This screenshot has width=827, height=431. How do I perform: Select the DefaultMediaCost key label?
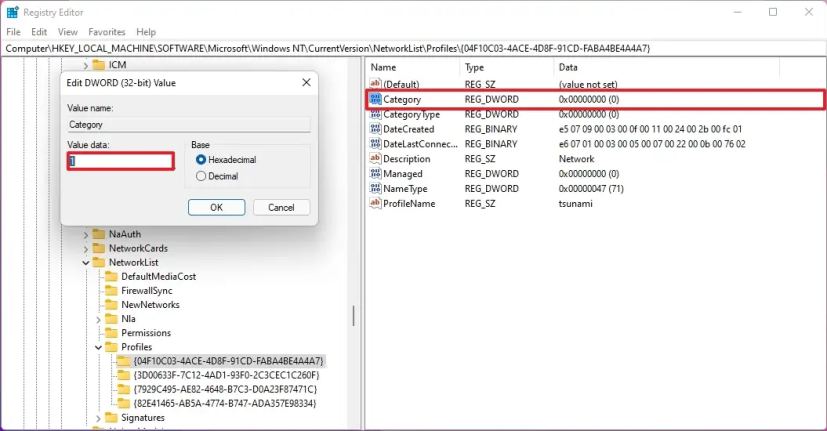(x=158, y=276)
